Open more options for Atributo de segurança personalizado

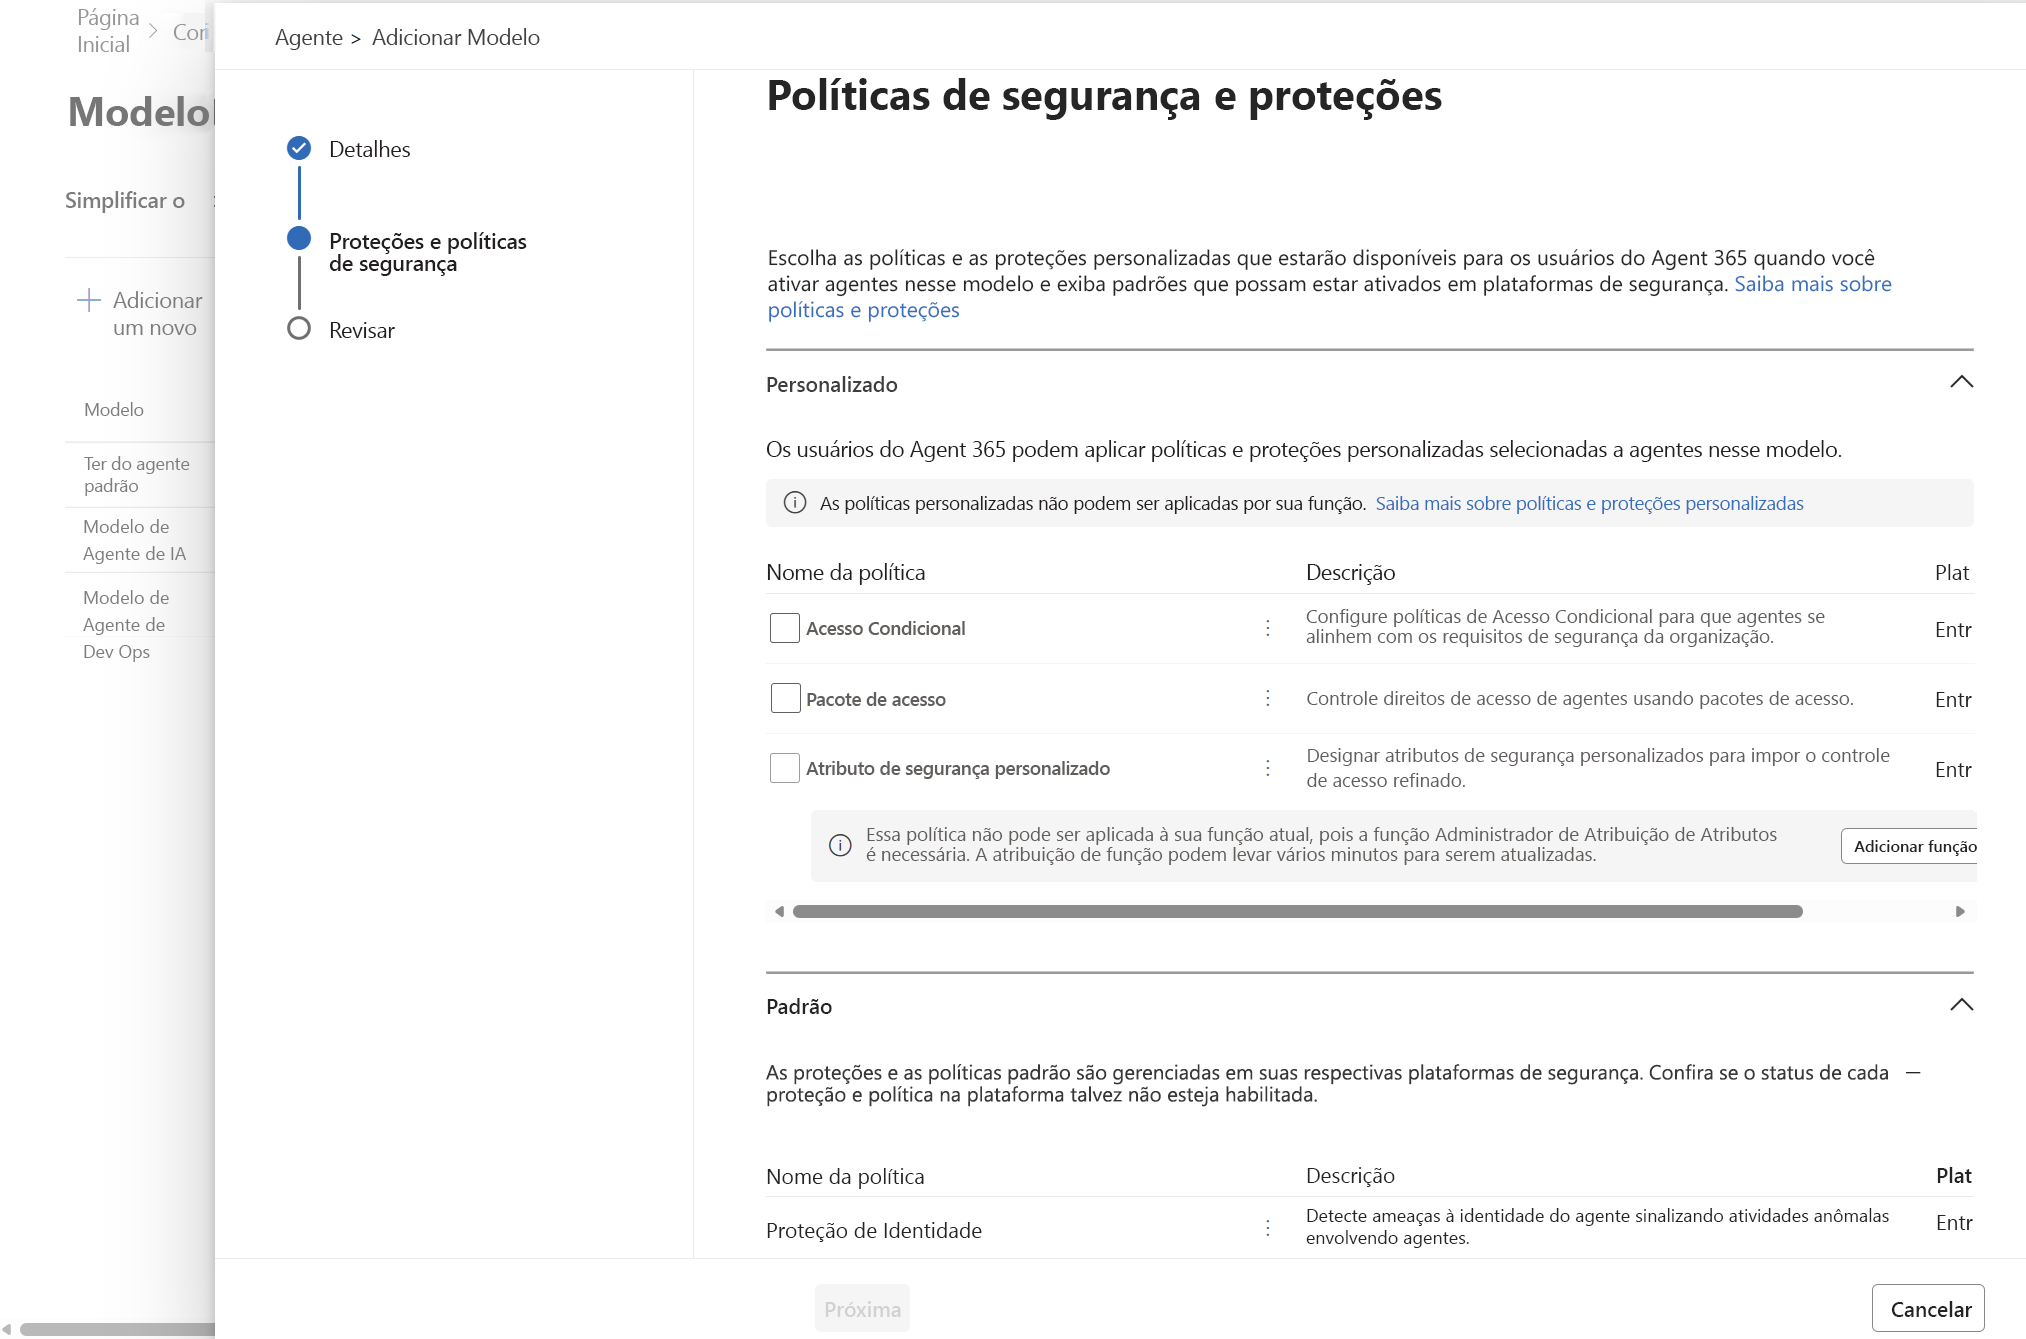point(1268,768)
